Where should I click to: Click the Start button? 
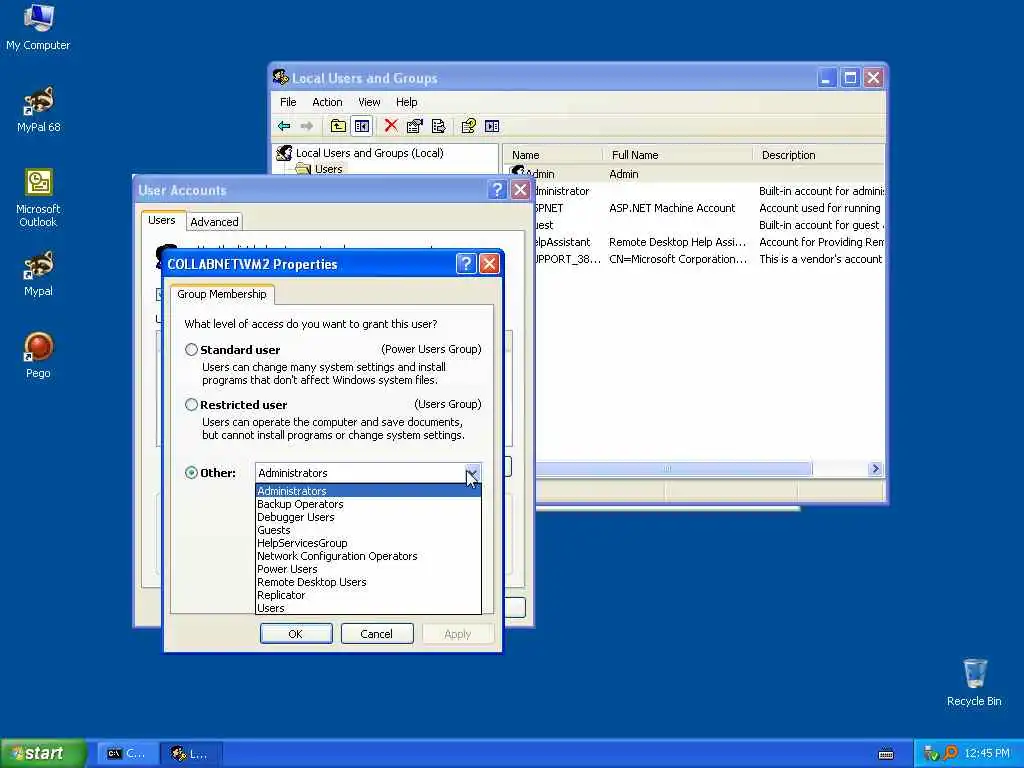(43, 753)
